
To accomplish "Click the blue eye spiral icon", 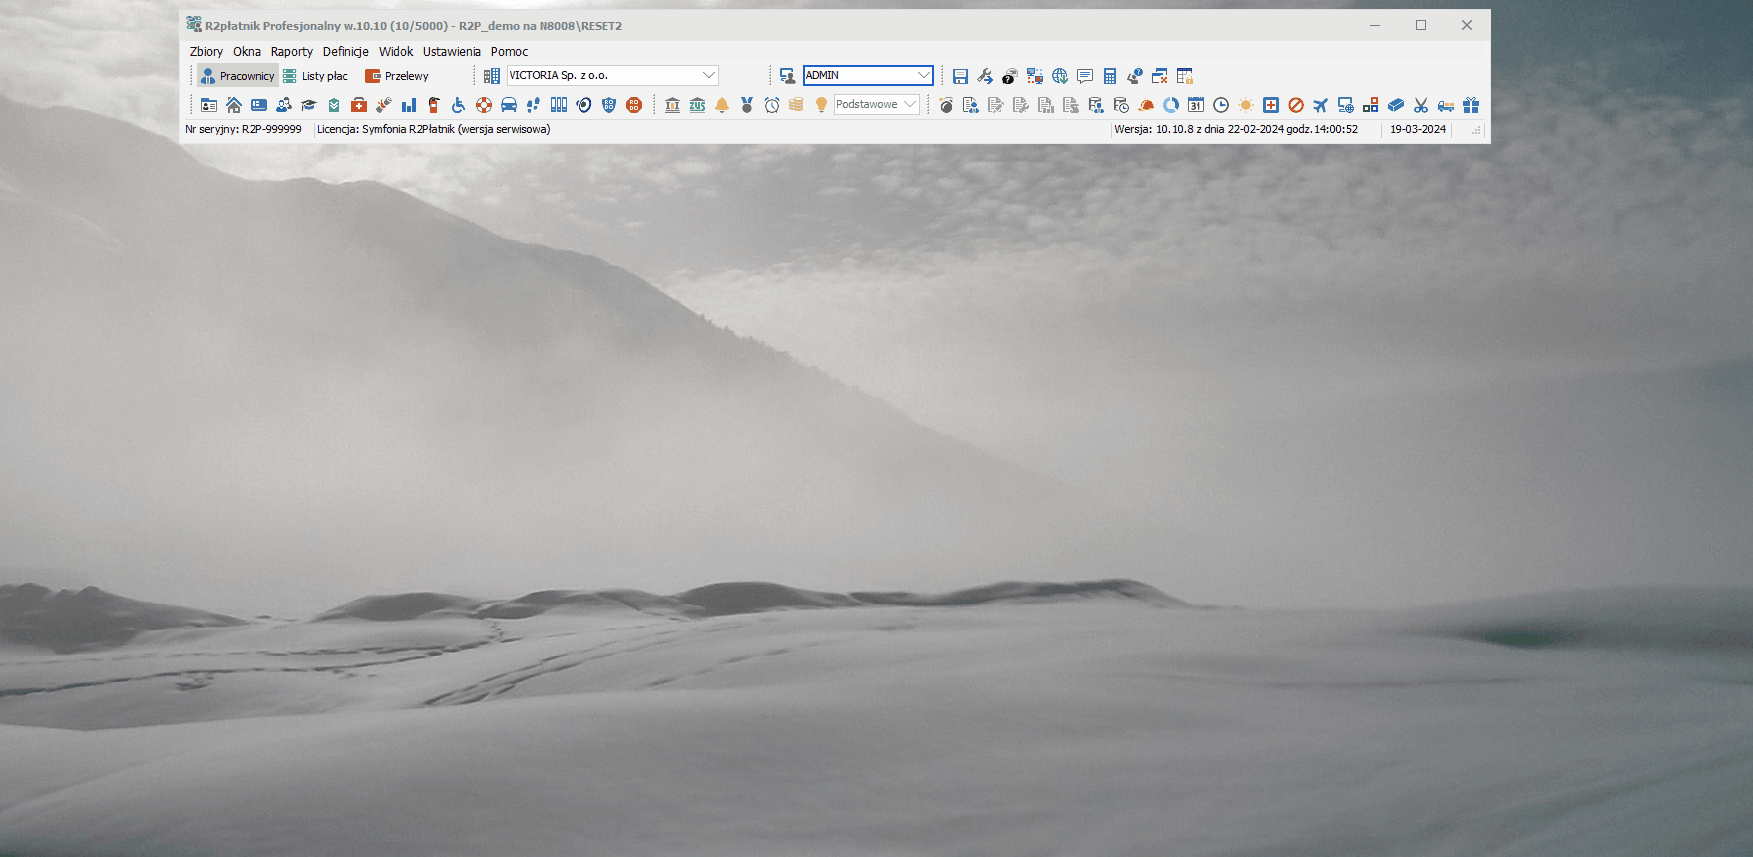I will tap(584, 105).
